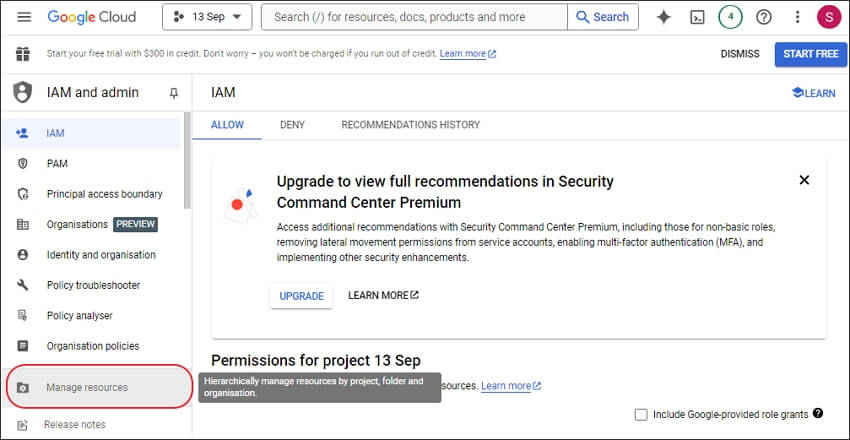The height and width of the screenshot is (440, 850).
Task: Follow the permissions Learn more link
Action: click(511, 386)
